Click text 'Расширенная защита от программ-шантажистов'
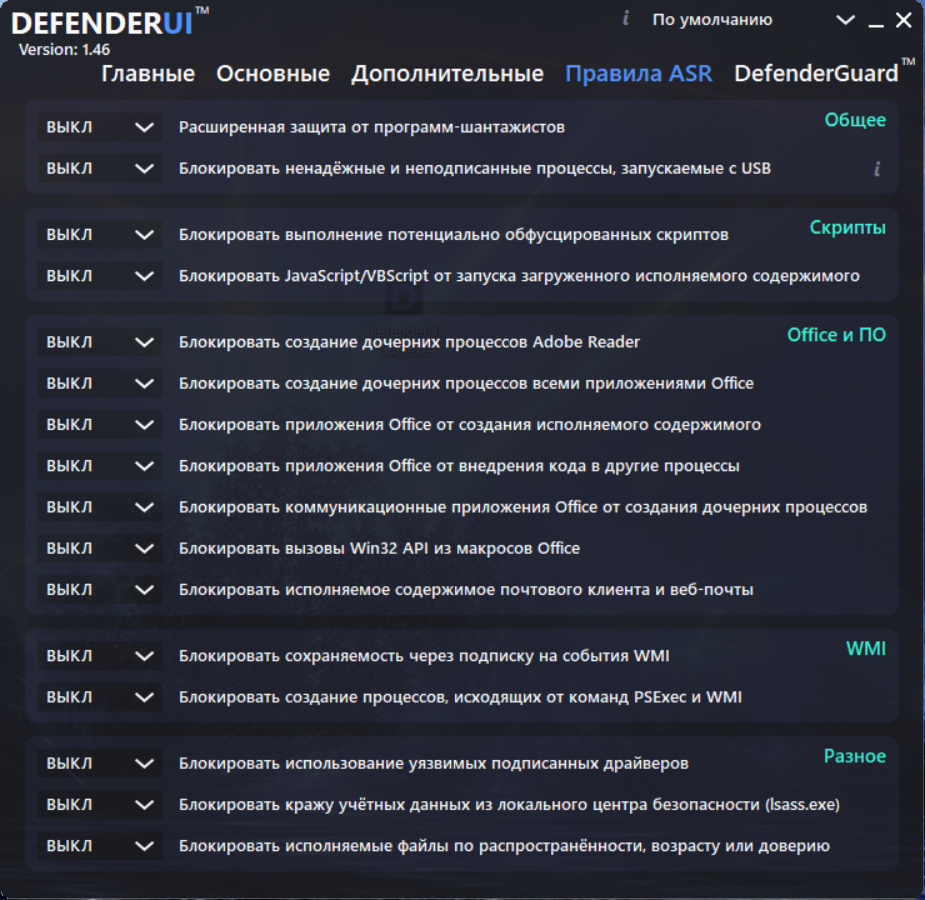This screenshot has width=925, height=900. (x=372, y=127)
